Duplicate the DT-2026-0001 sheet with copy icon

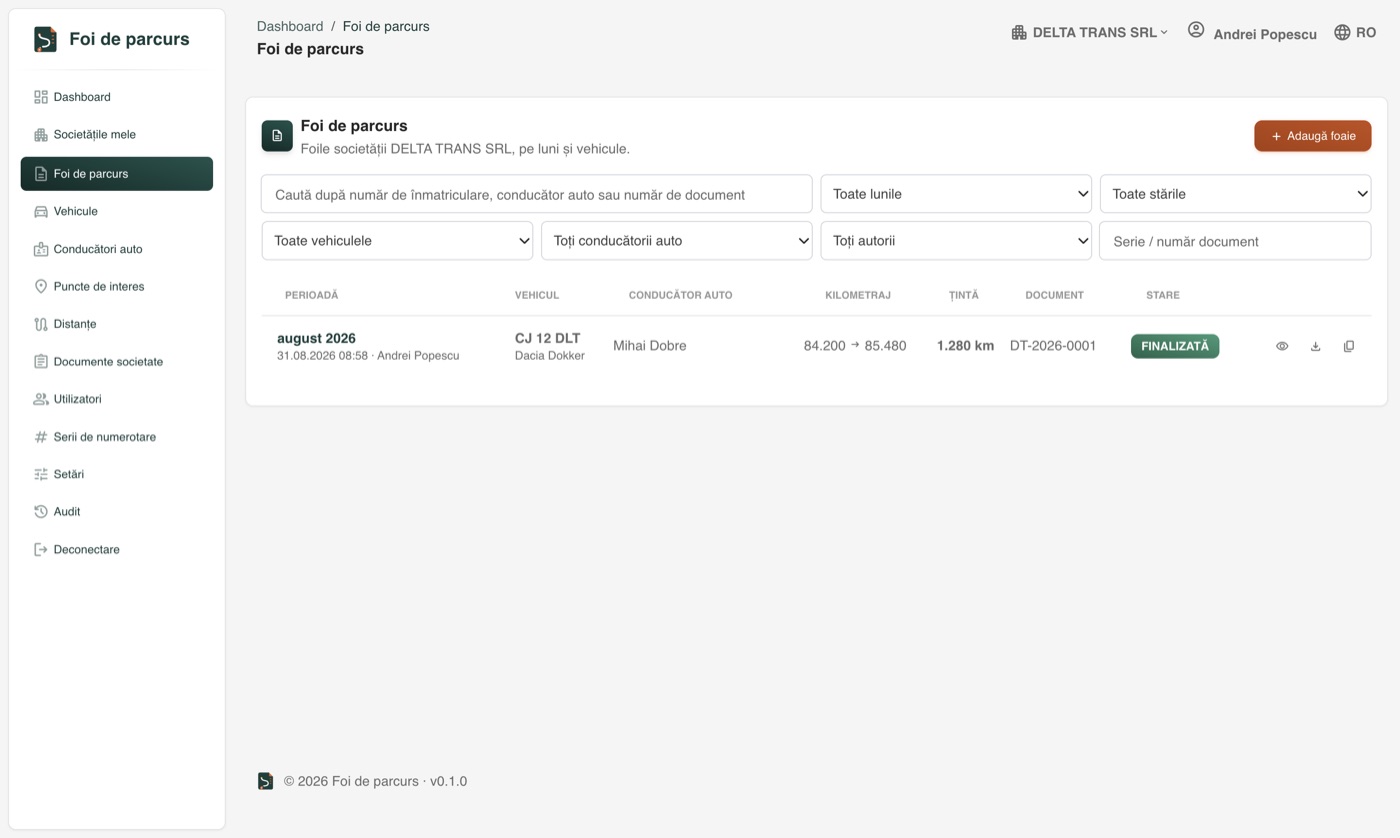tap(1349, 346)
